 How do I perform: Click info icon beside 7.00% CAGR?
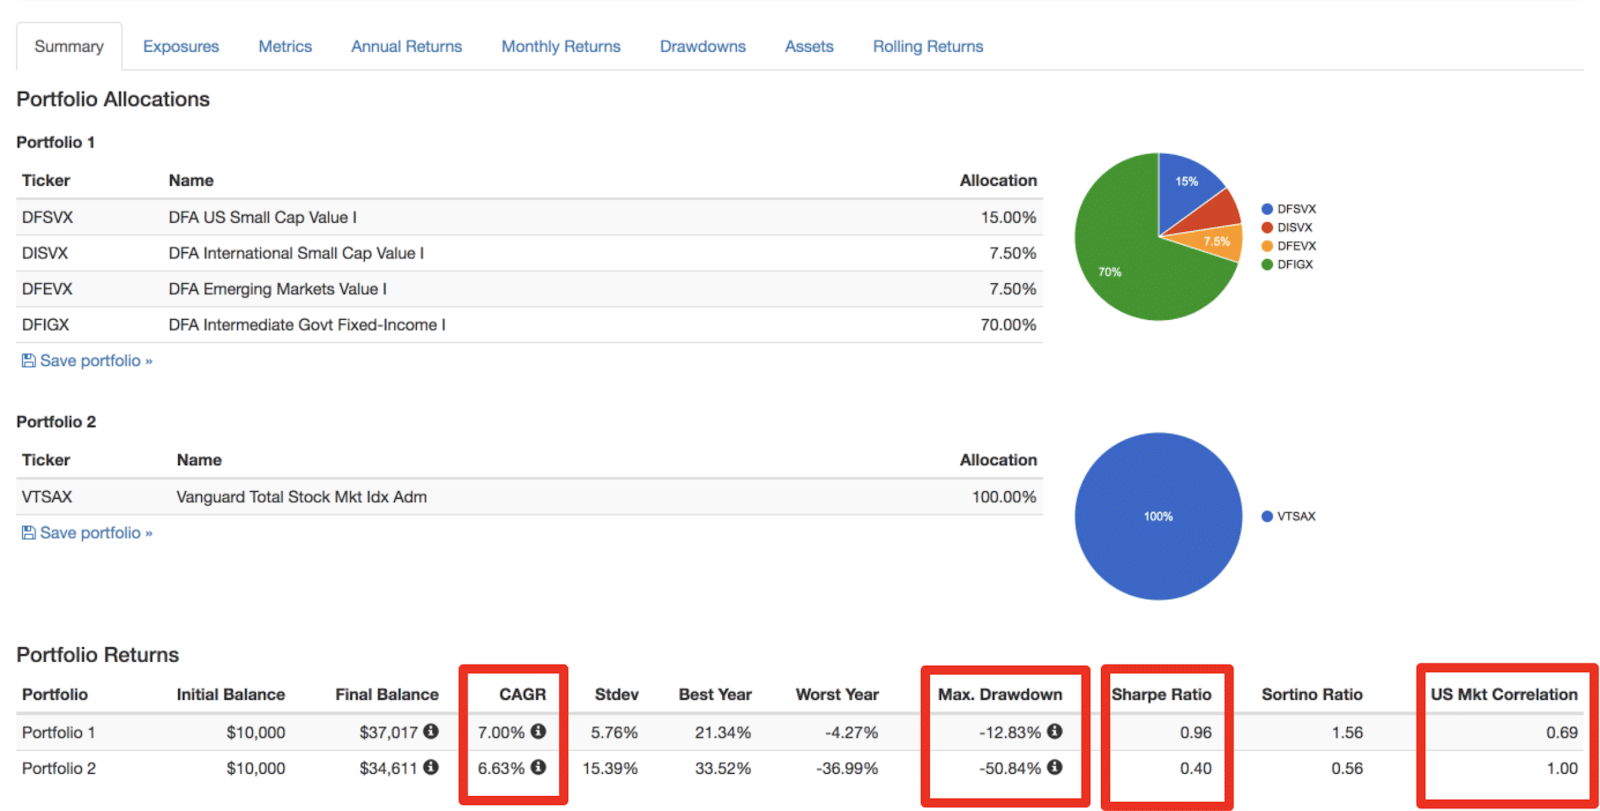coord(538,731)
